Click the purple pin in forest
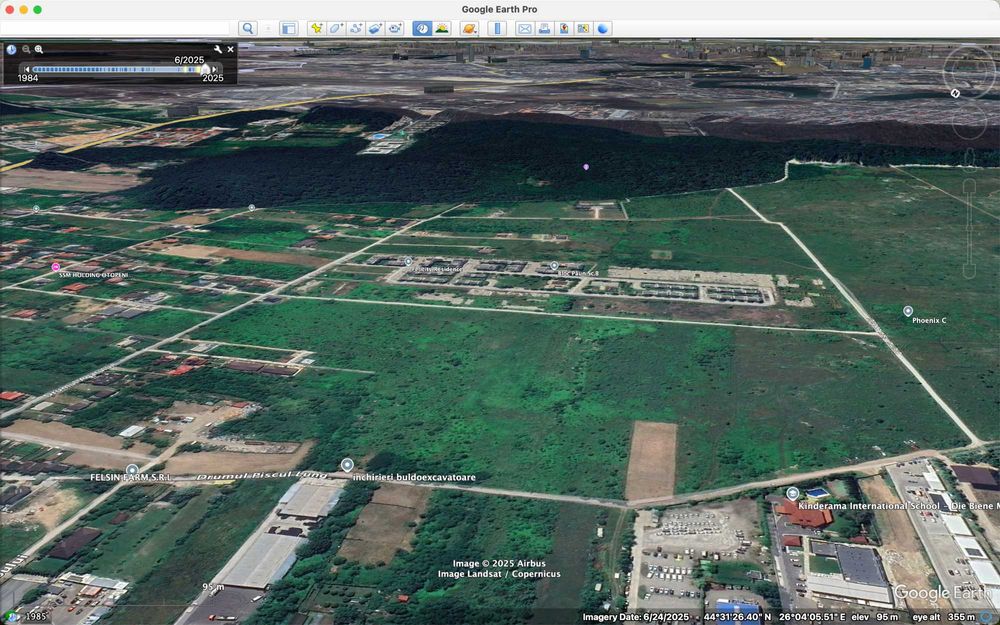The height and width of the screenshot is (625, 1000). 585,167
